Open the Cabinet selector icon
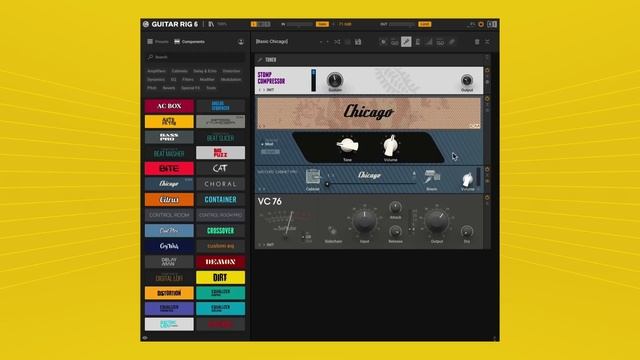640x360 pixels. 313,177
